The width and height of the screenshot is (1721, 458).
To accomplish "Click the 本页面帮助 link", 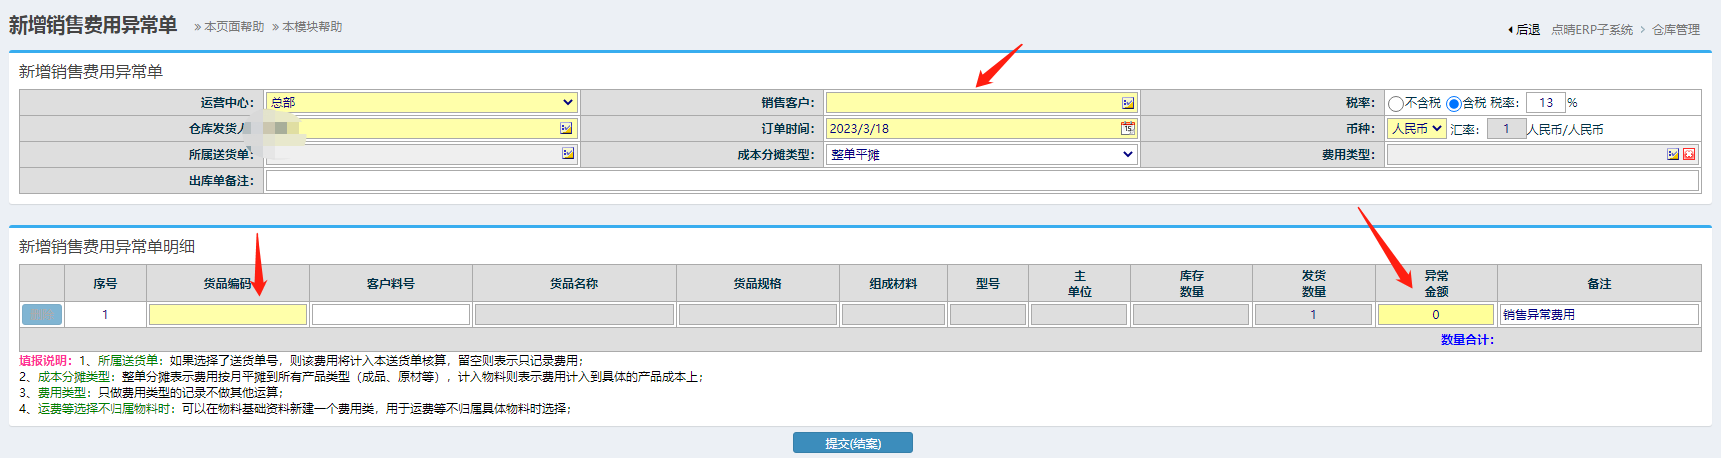I will click(234, 27).
